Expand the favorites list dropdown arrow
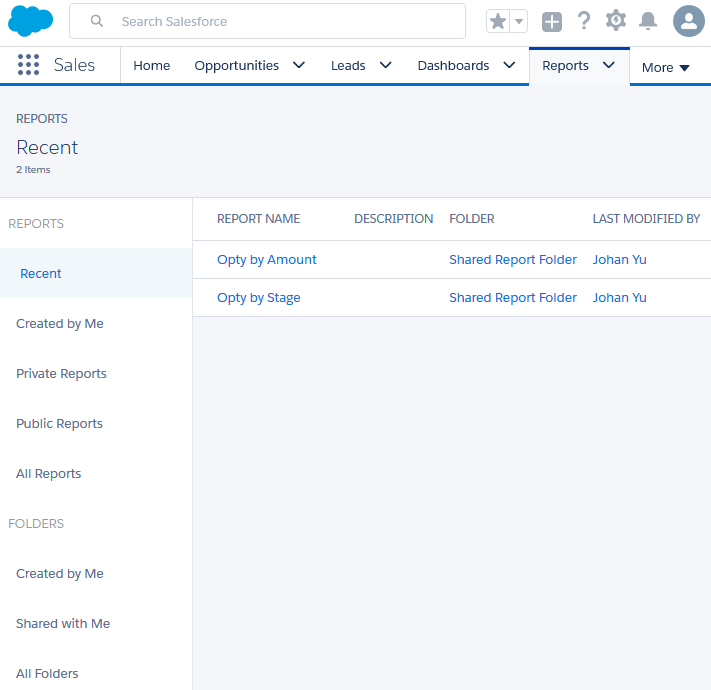 (x=519, y=21)
